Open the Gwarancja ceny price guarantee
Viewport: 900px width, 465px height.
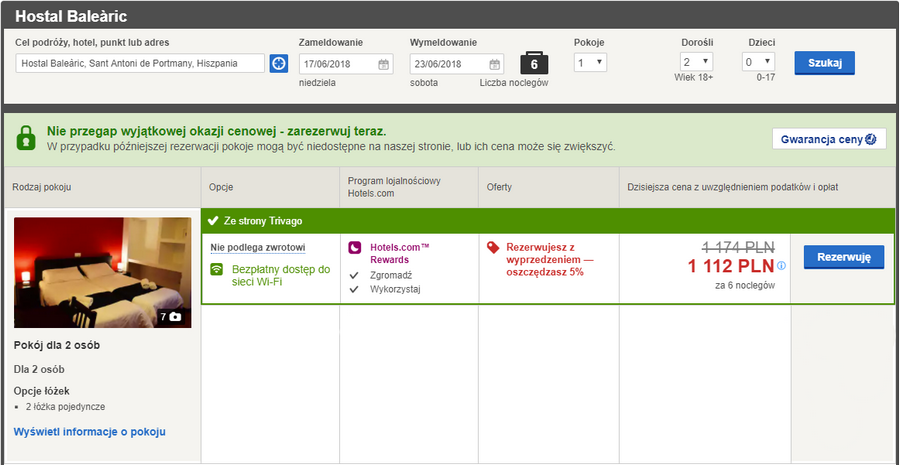(x=828, y=139)
